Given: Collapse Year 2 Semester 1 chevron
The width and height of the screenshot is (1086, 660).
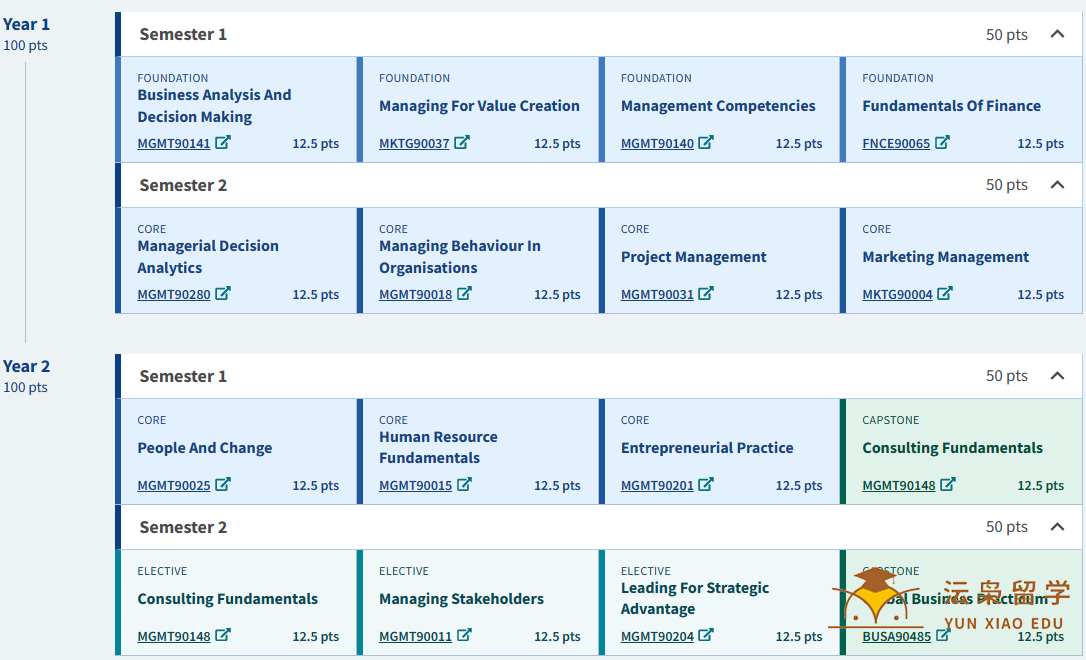Looking at the screenshot, I should coord(1057,376).
